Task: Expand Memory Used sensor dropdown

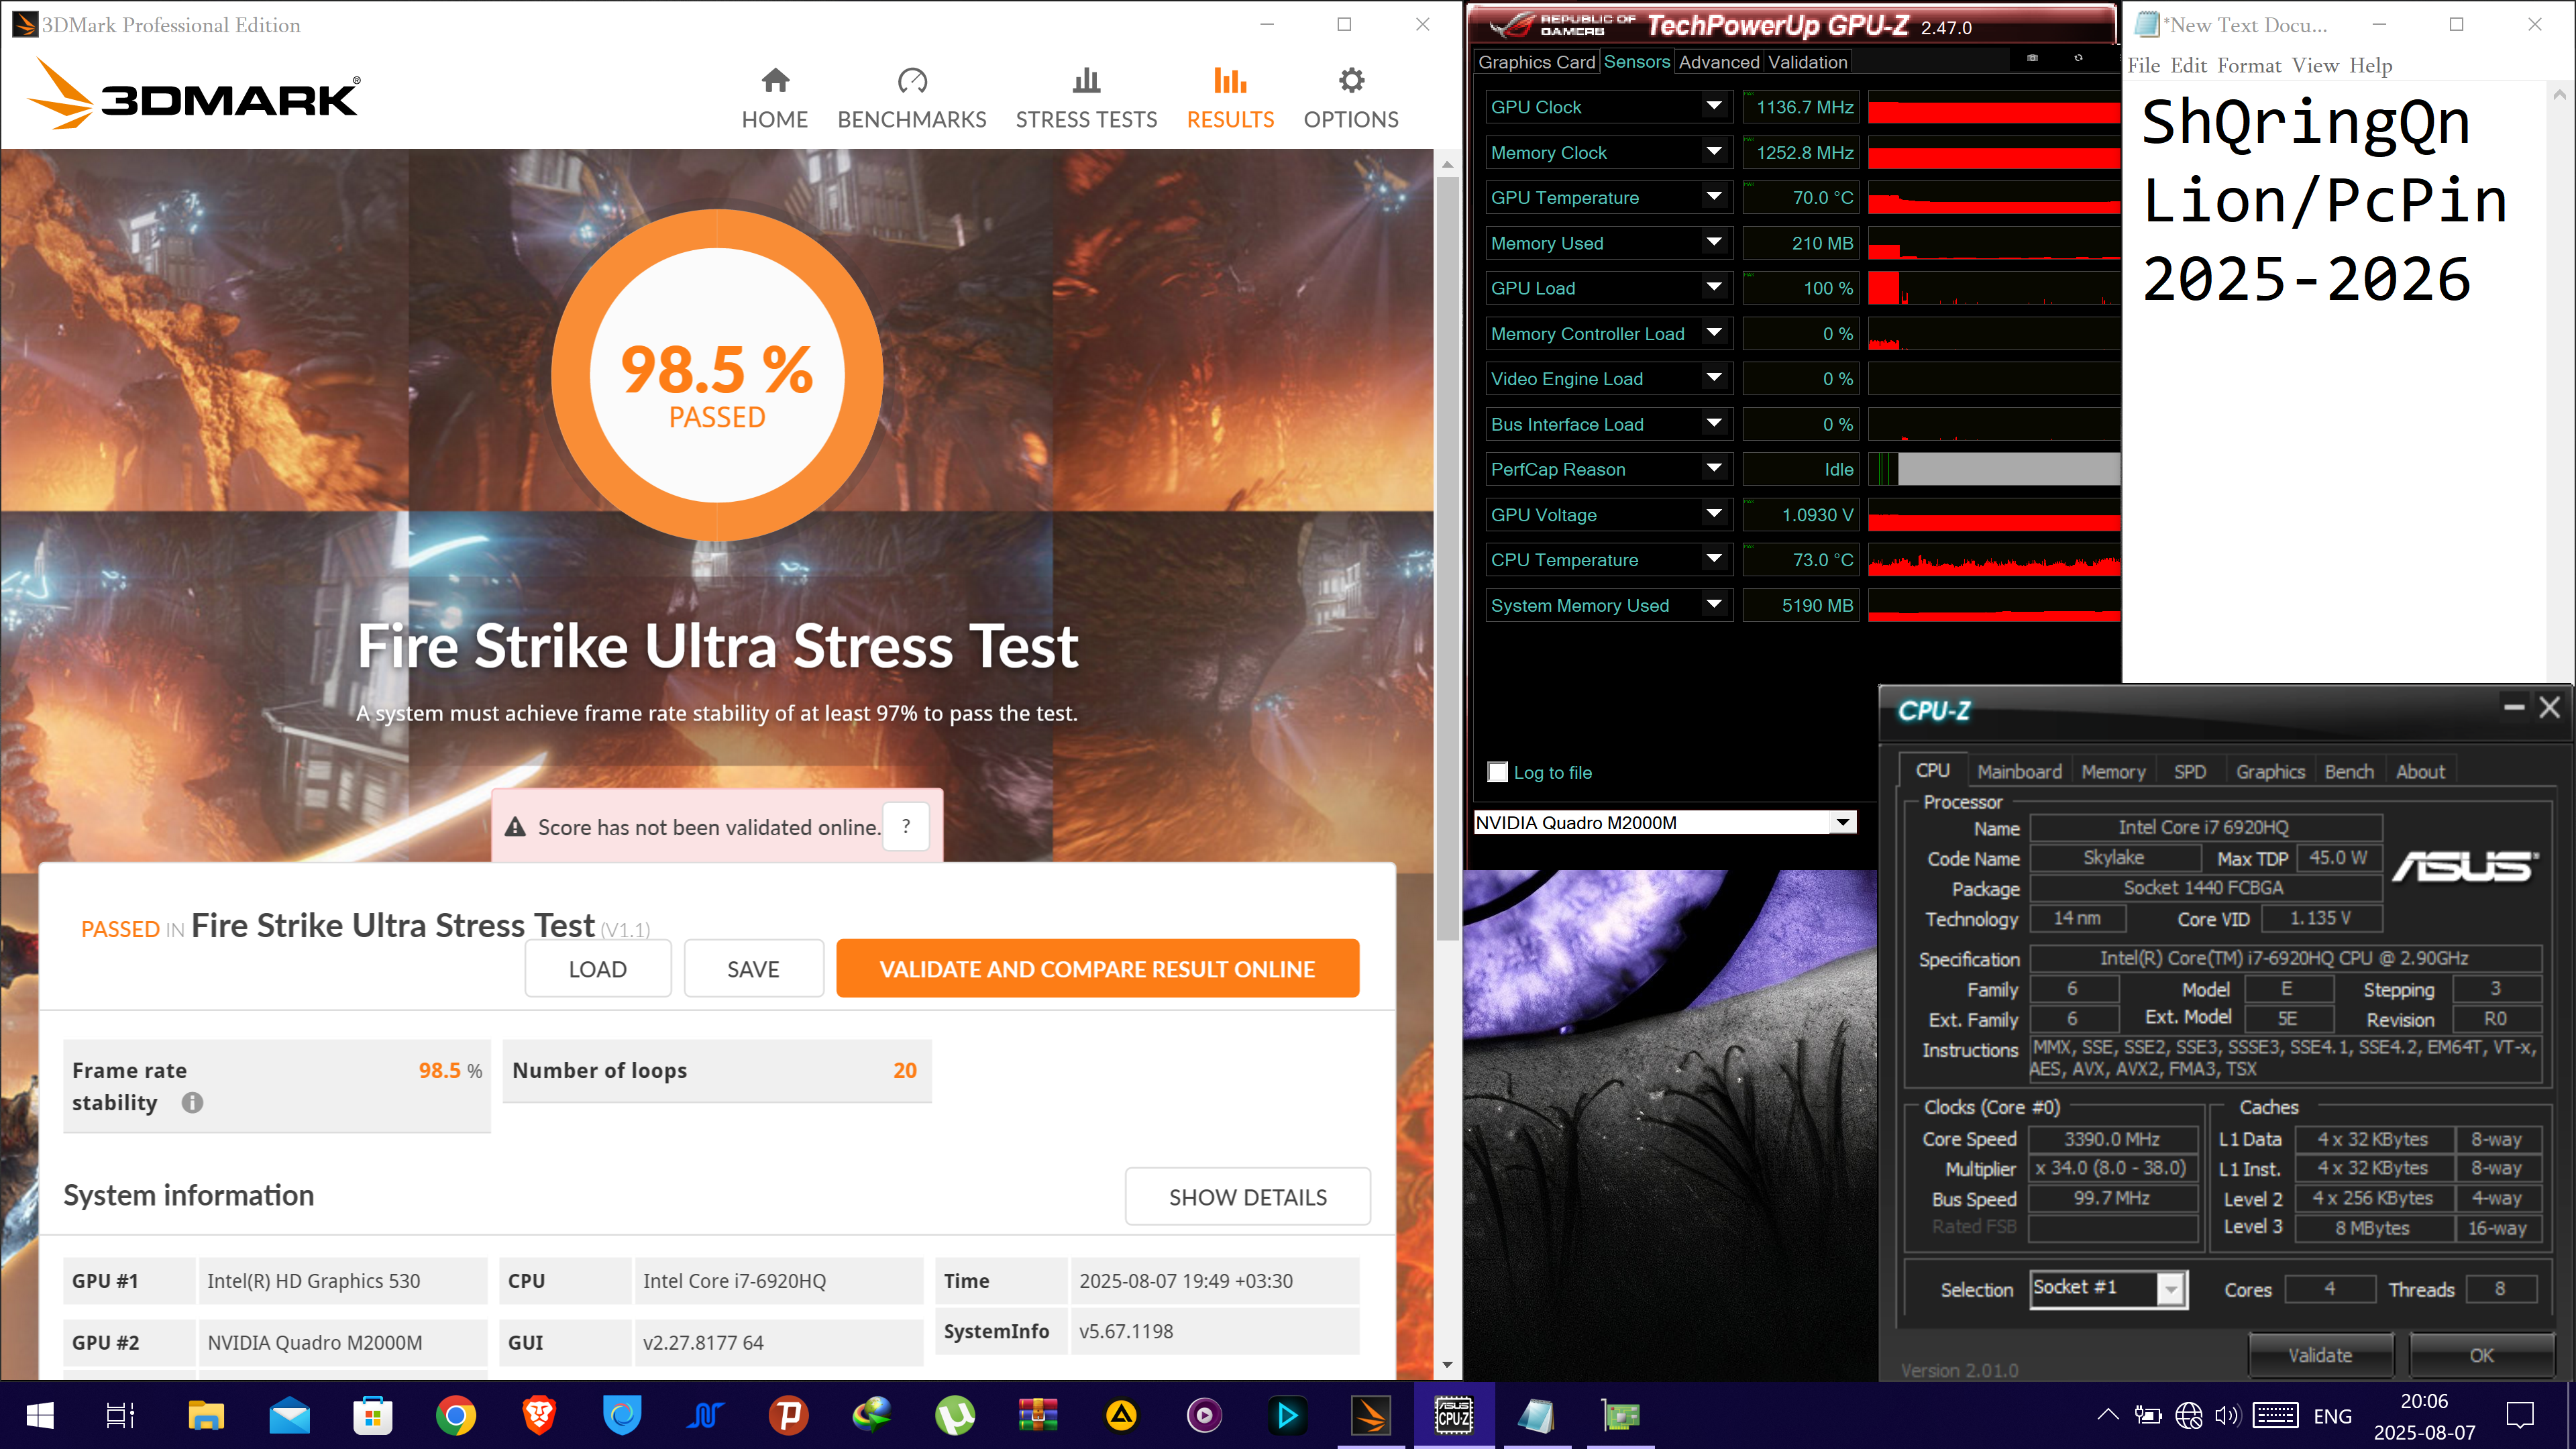Action: pyautogui.click(x=1714, y=243)
